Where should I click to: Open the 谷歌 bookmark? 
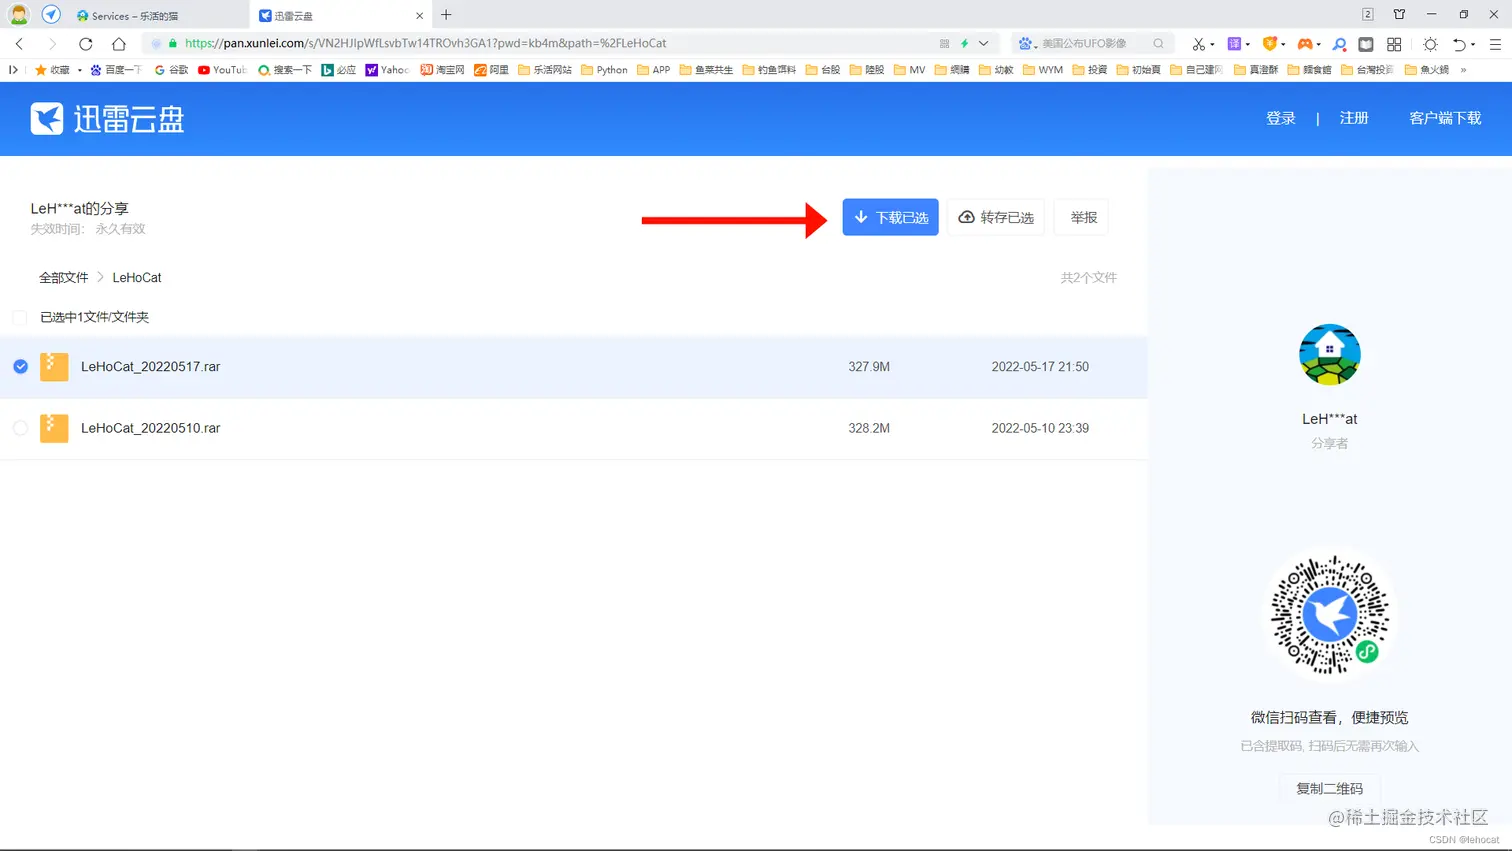pos(171,70)
